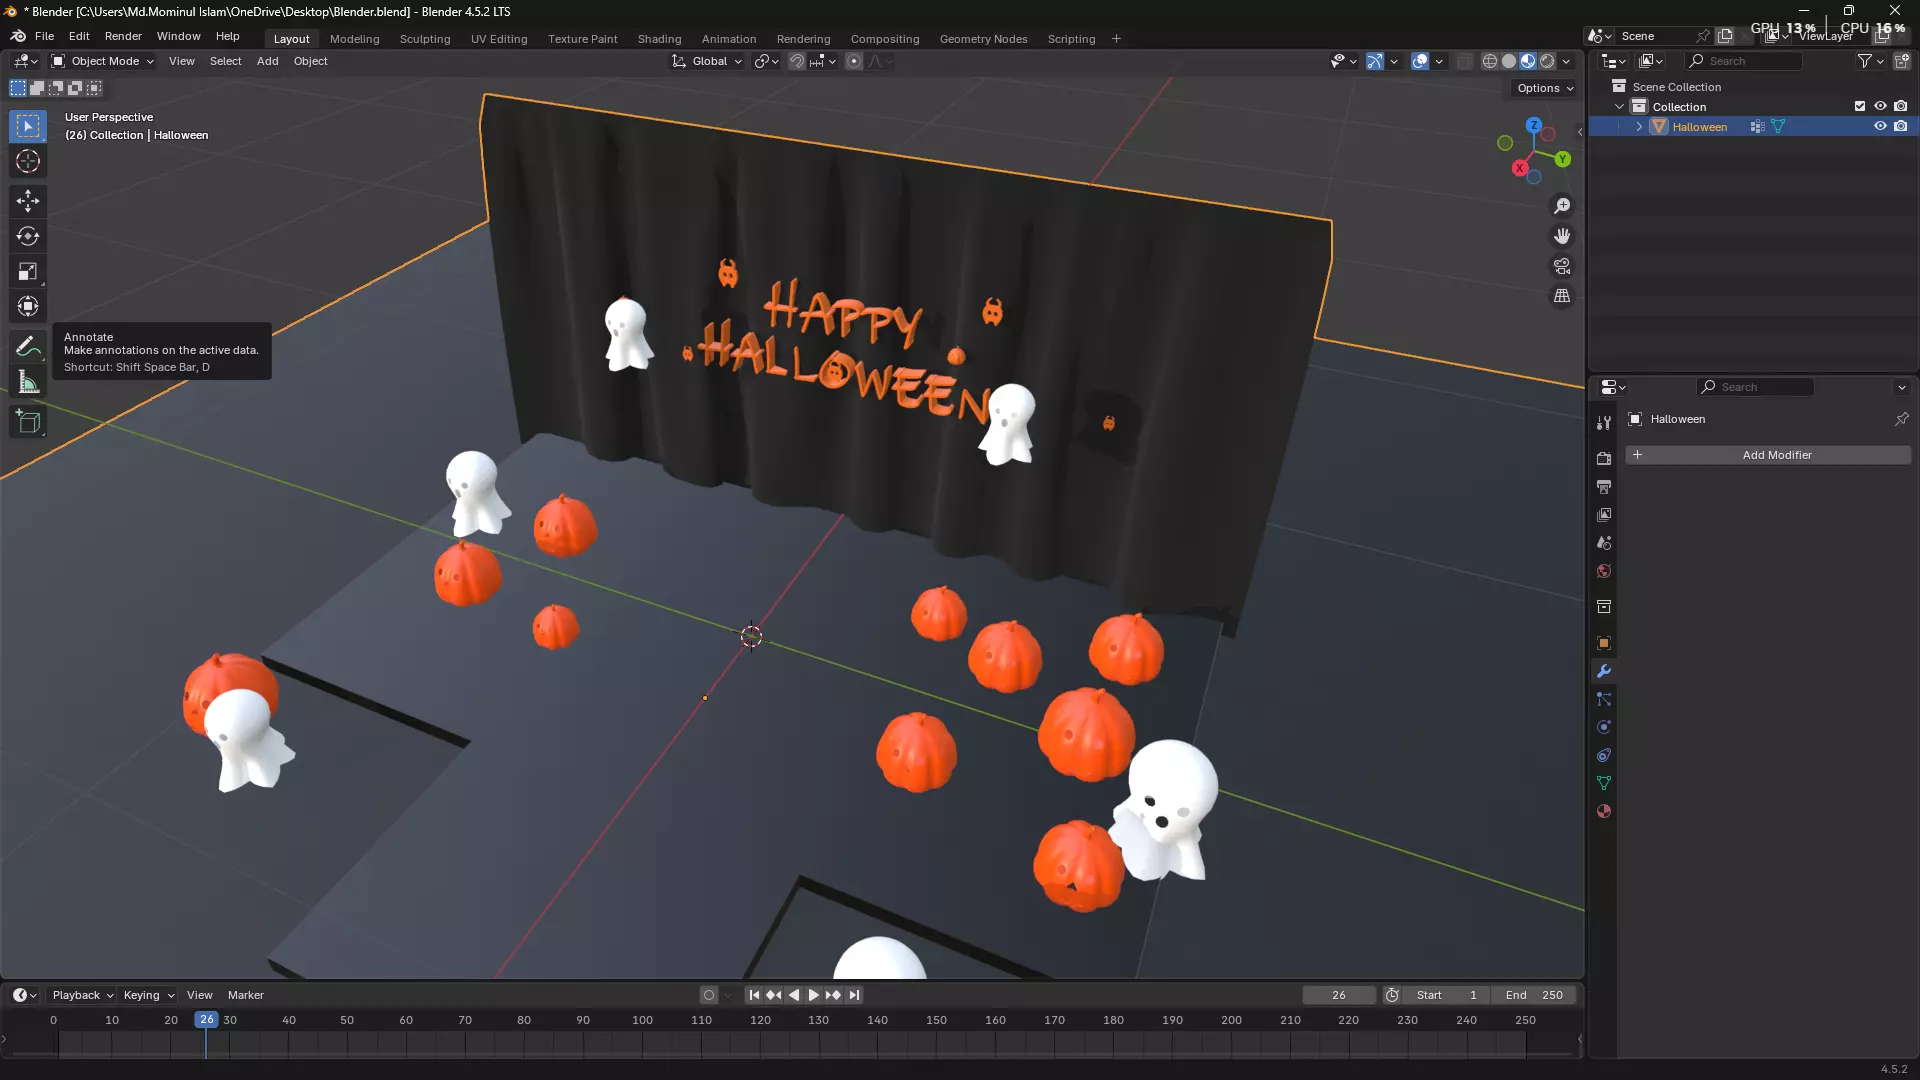The image size is (1920, 1080).
Task: Toggle camera view icon in viewport
Action: (1562, 266)
